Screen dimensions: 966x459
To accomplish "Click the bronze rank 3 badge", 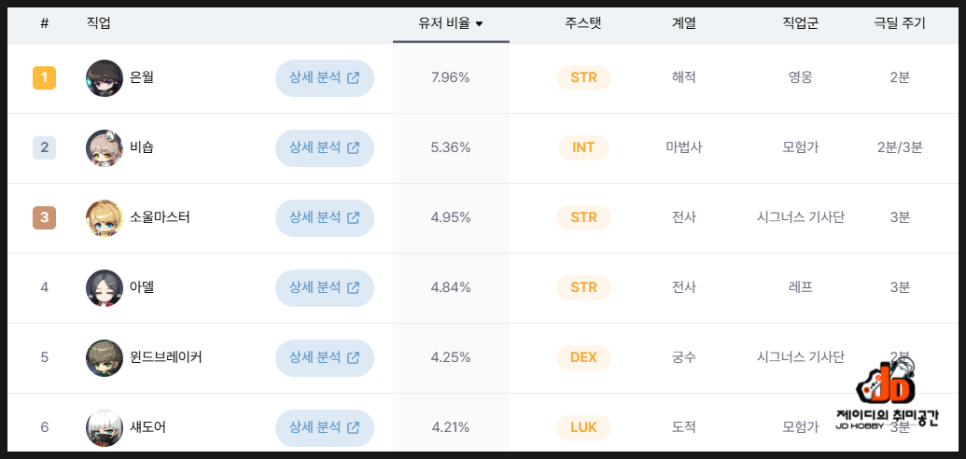I will point(44,217).
